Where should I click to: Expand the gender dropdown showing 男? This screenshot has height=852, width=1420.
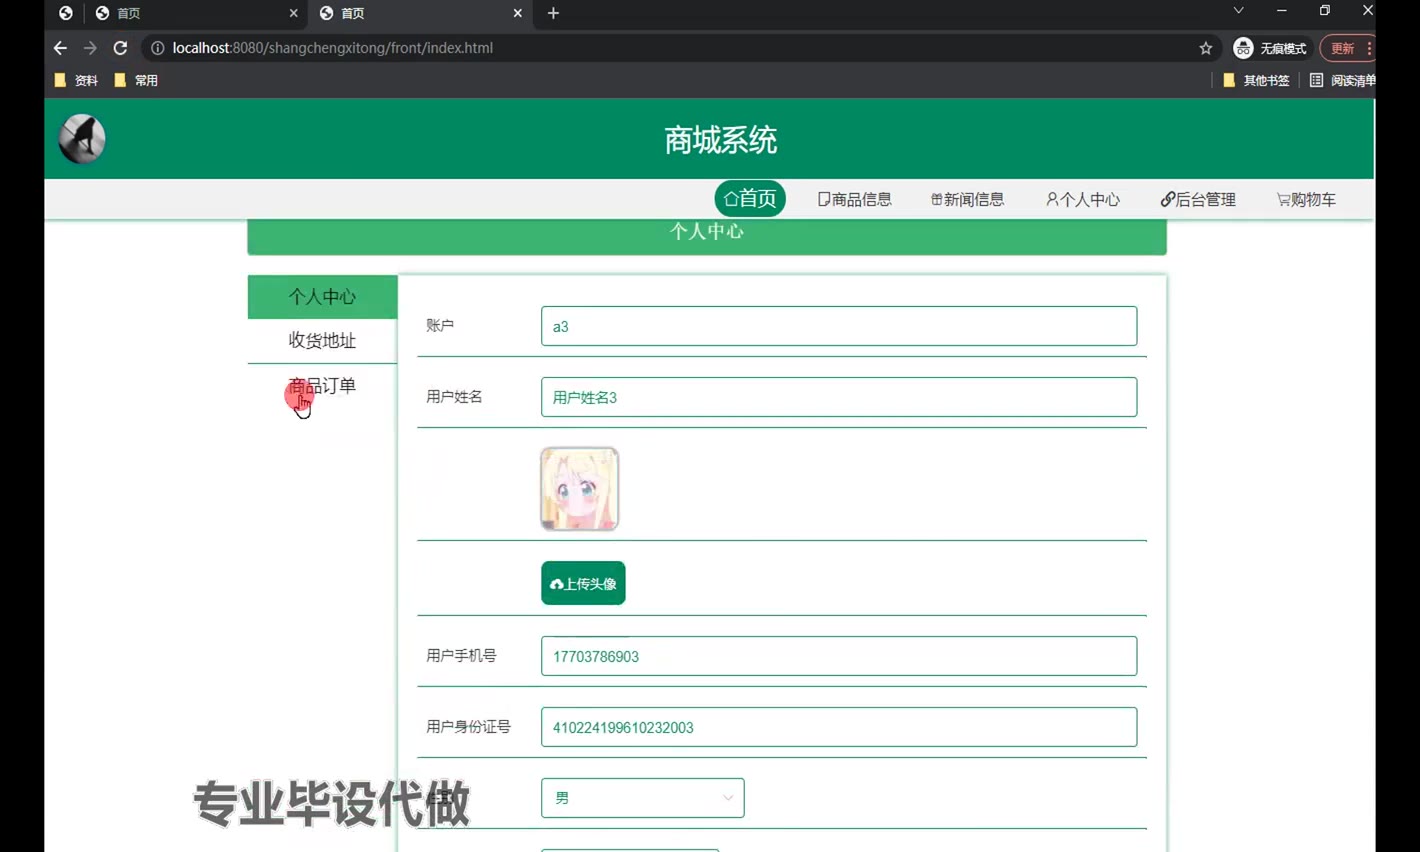pos(642,798)
